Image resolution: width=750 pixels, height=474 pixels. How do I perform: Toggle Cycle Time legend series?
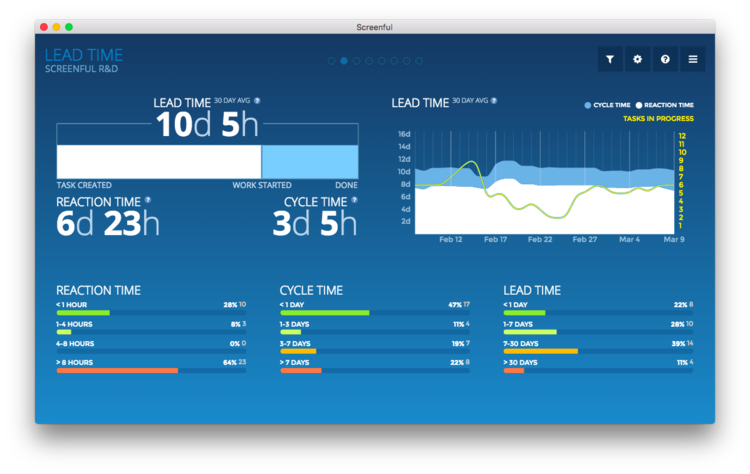pos(607,105)
